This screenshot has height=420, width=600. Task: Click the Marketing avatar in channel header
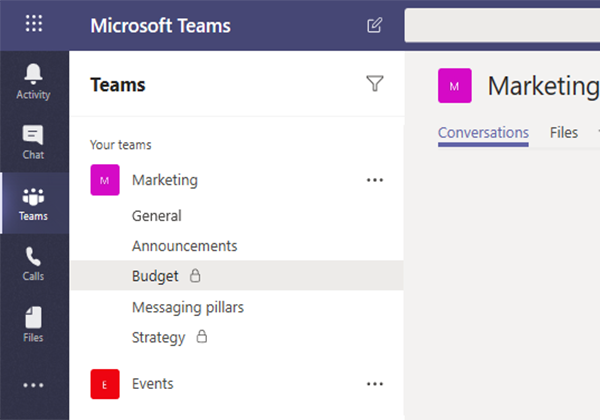click(455, 86)
